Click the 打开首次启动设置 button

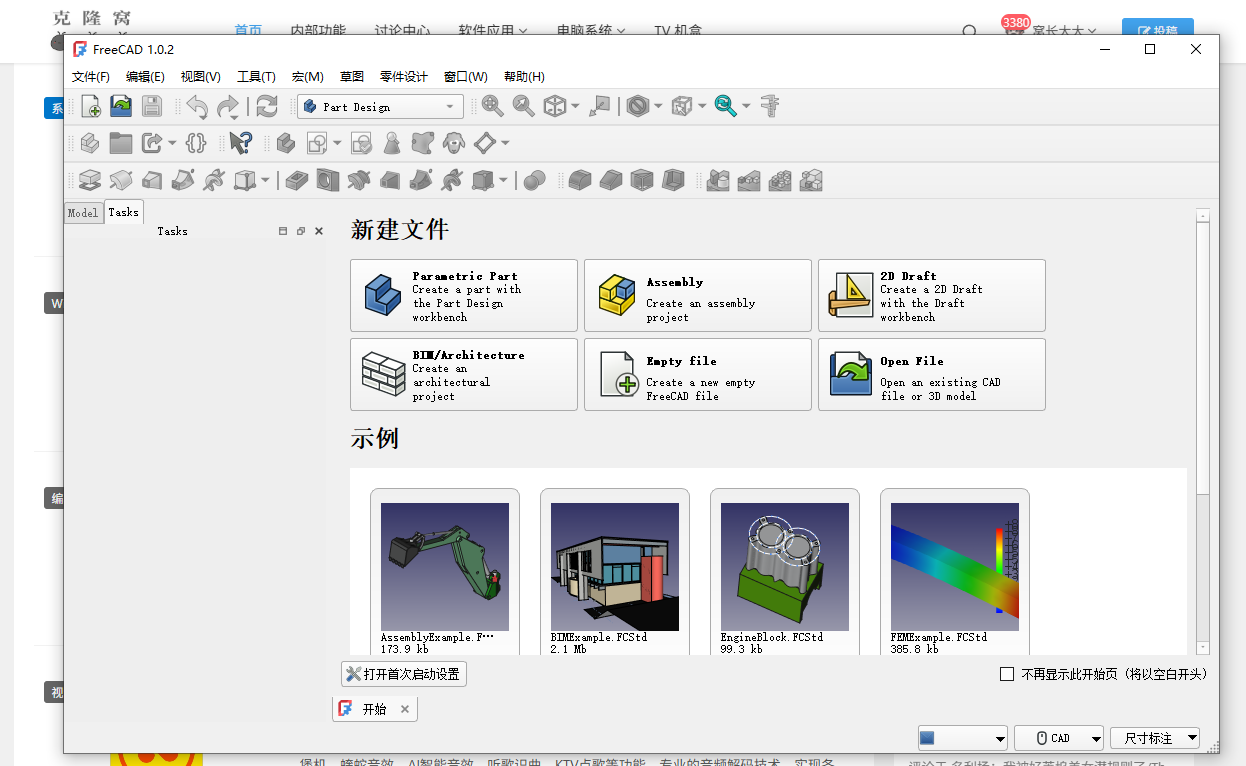pos(404,674)
